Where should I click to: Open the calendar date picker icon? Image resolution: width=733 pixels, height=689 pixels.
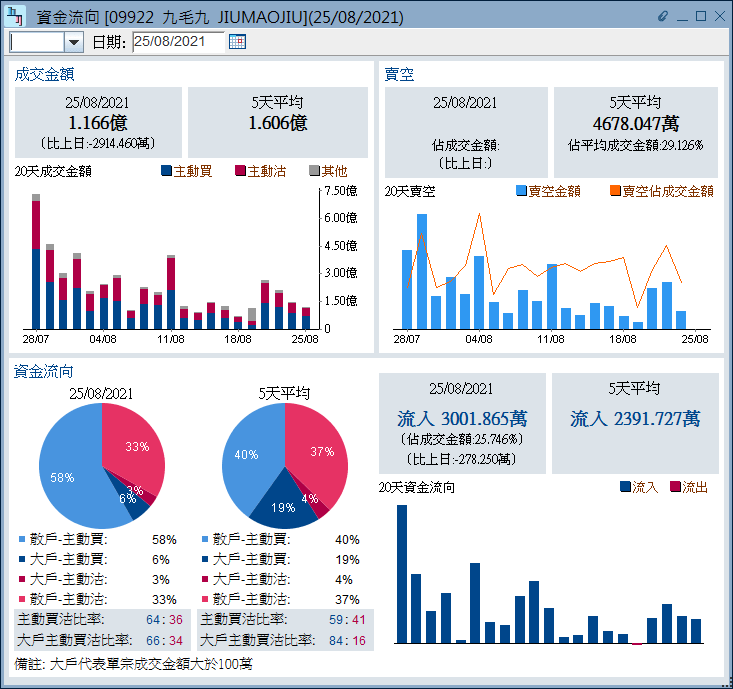point(237,41)
